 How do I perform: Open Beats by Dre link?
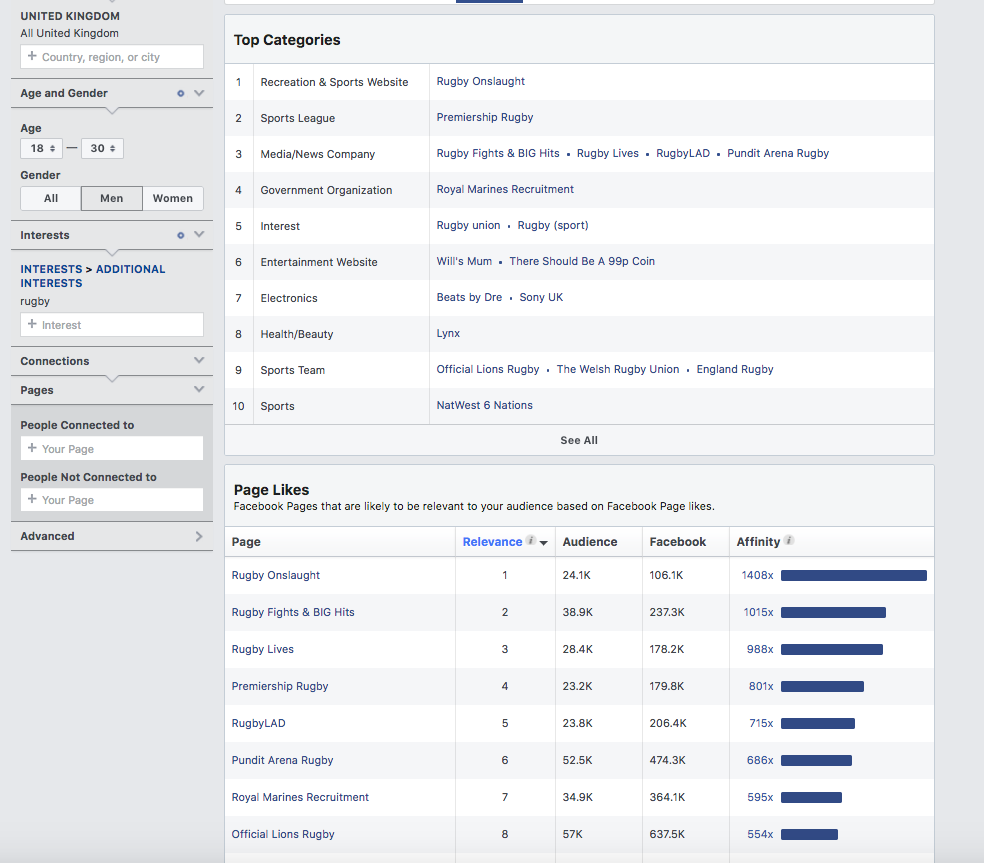[x=469, y=297]
